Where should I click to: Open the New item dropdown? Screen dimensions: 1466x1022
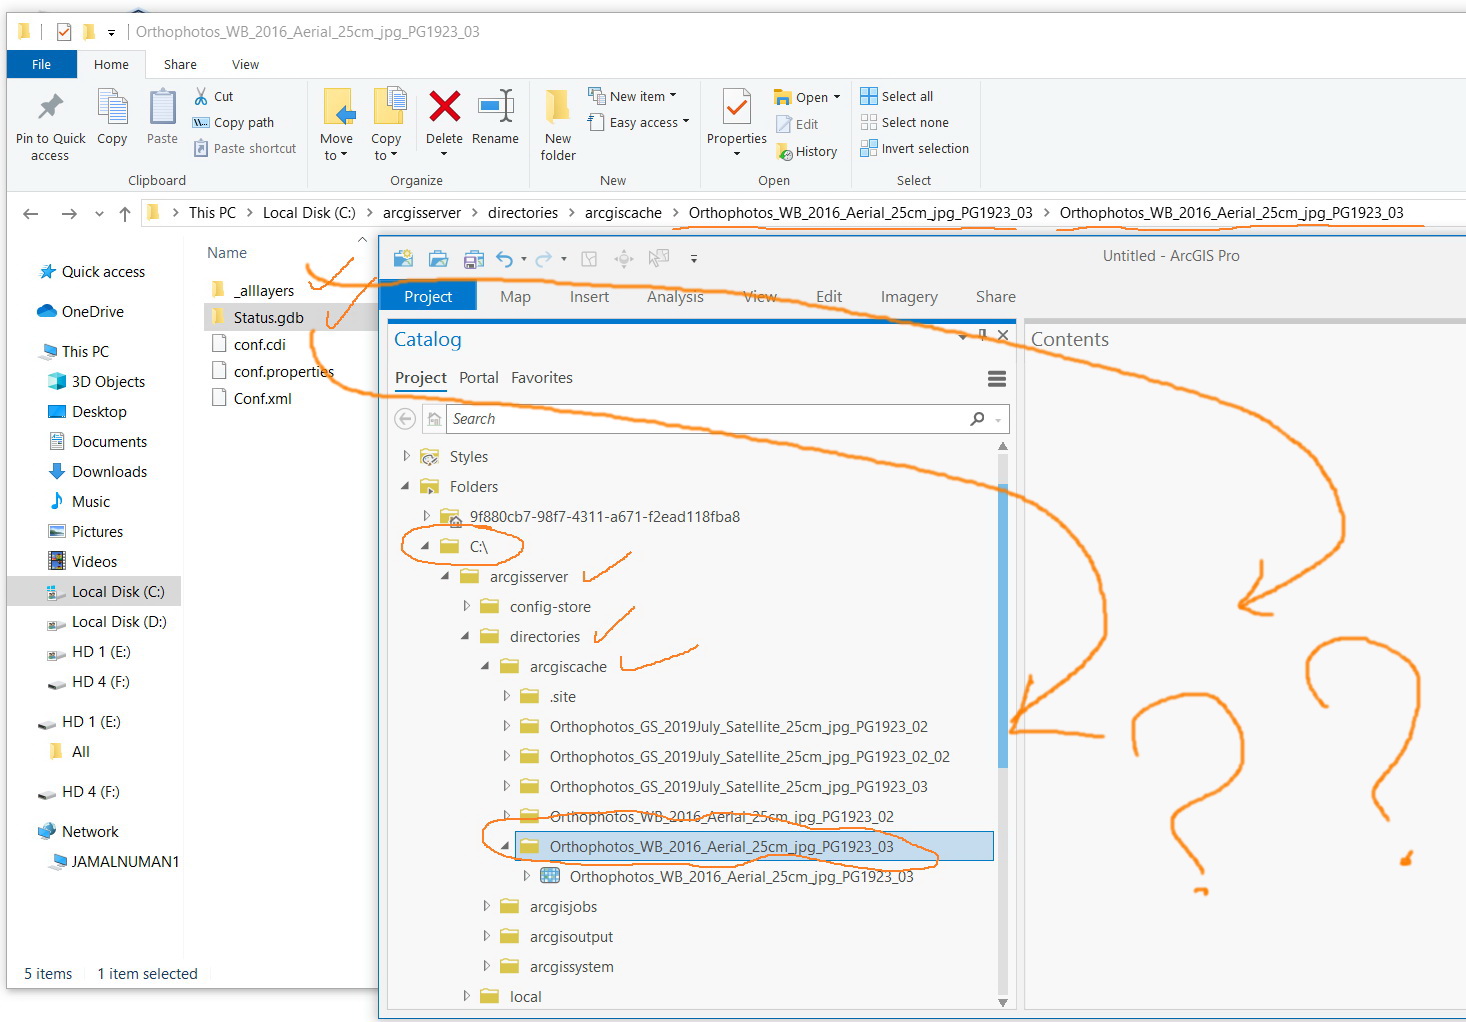pyautogui.click(x=632, y=96)
